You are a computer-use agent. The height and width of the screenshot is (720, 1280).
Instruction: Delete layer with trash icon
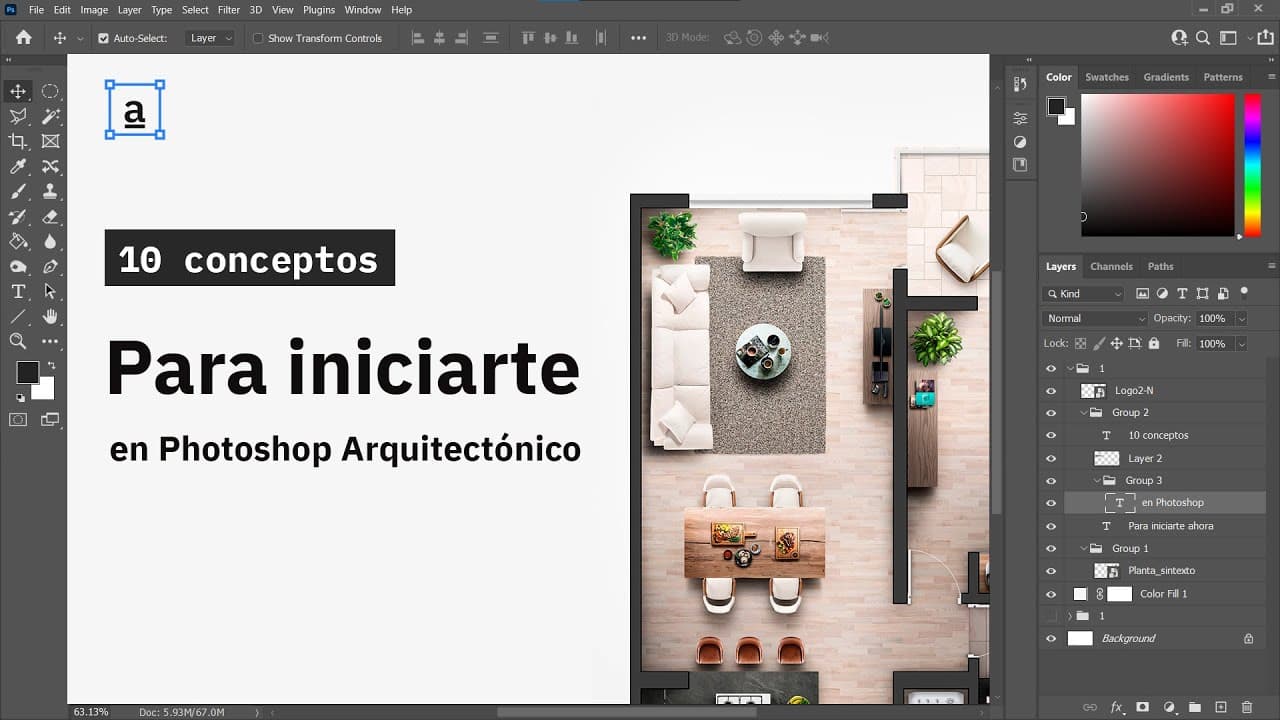click(x=1246, y=707)
